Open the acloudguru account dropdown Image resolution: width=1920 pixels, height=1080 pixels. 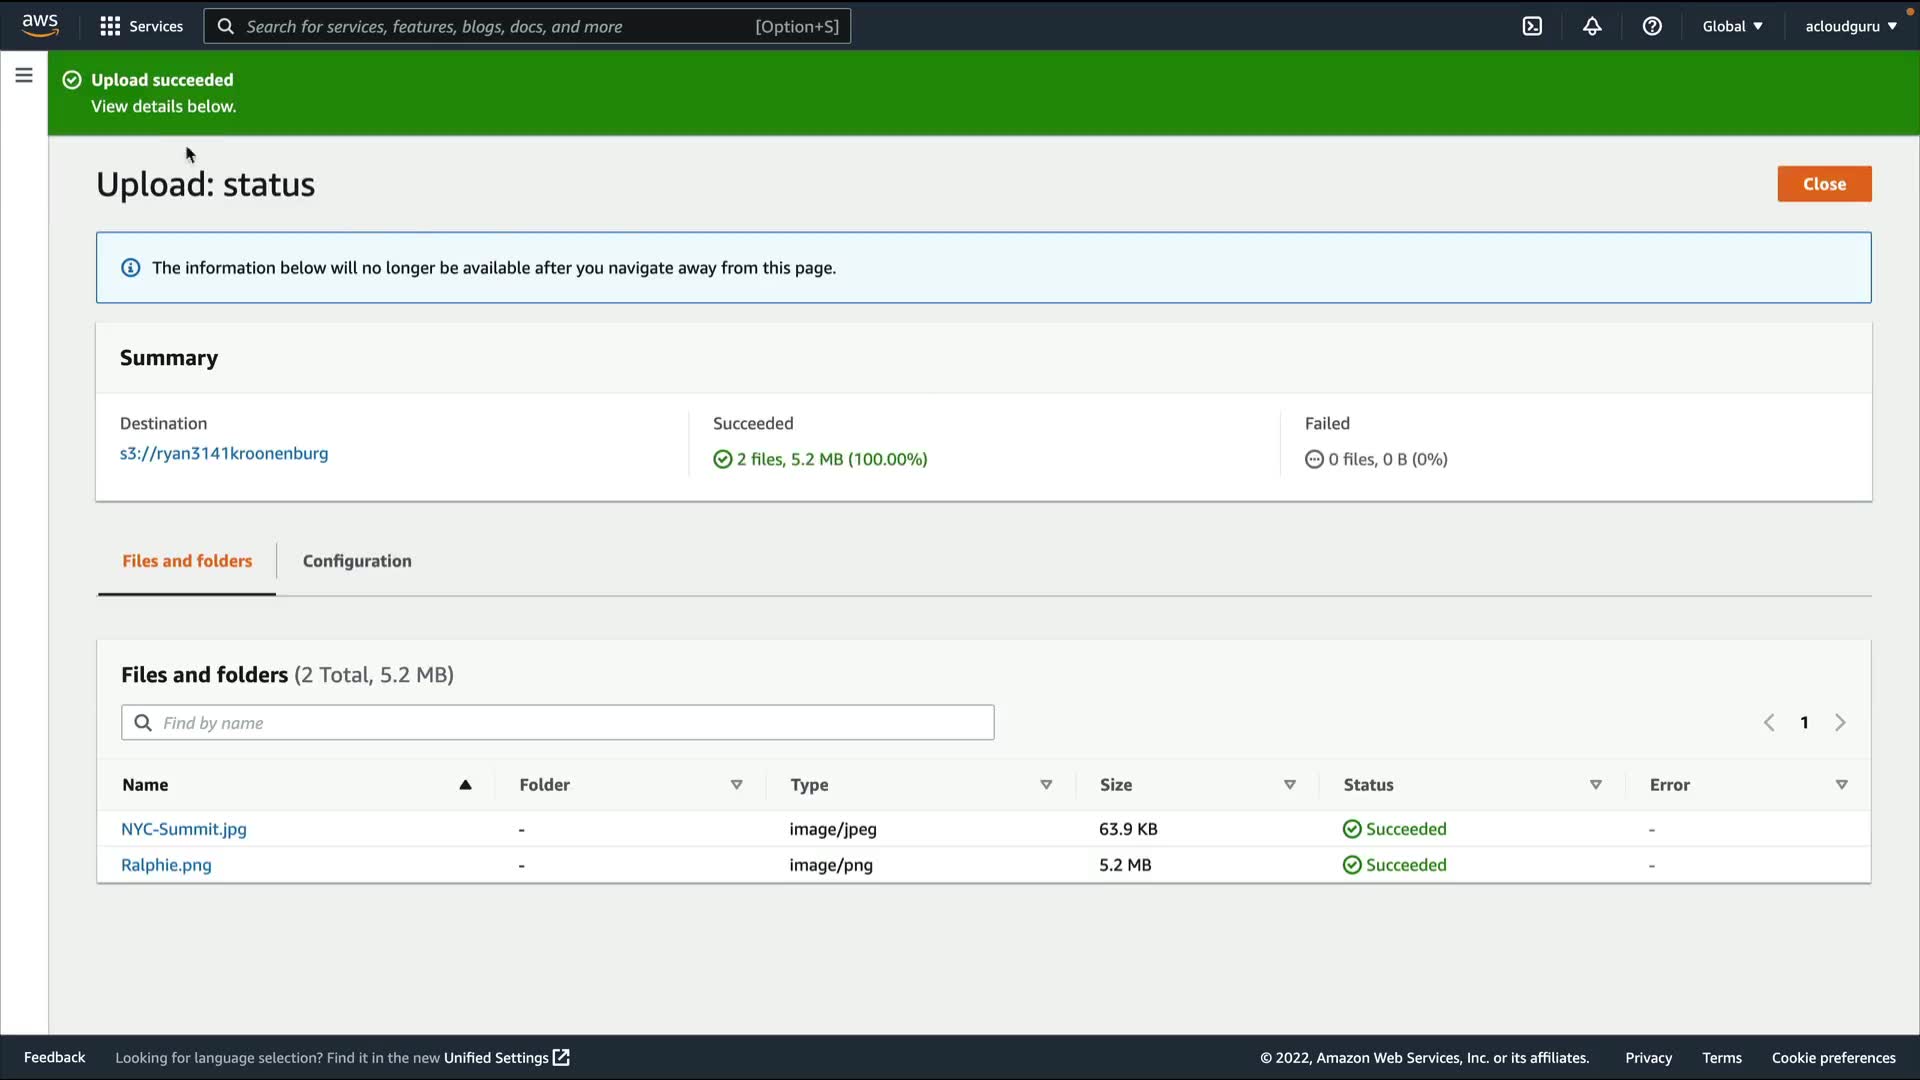pyautogui.click(x=1850, y=26)
